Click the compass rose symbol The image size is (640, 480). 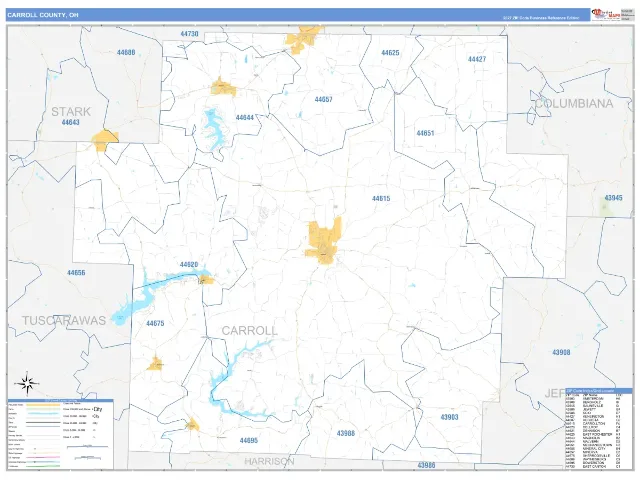click(x=27, y=384)
